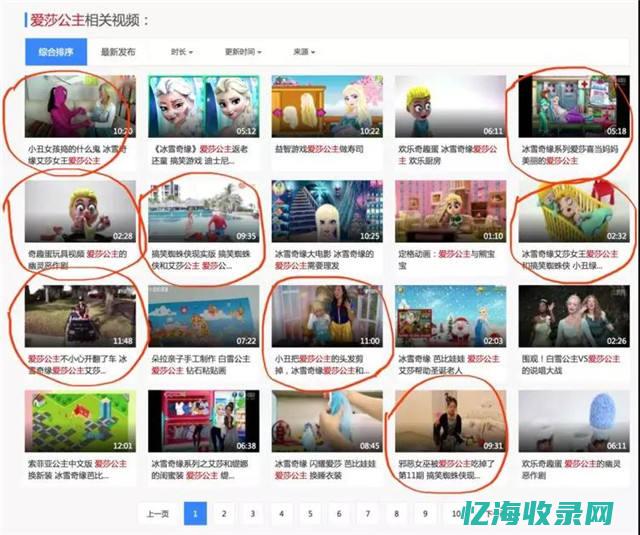Open thumbnail of 爱莎公主不小心开翻了车 video
This screenshot has height=535, width=640.
(80, 316)
